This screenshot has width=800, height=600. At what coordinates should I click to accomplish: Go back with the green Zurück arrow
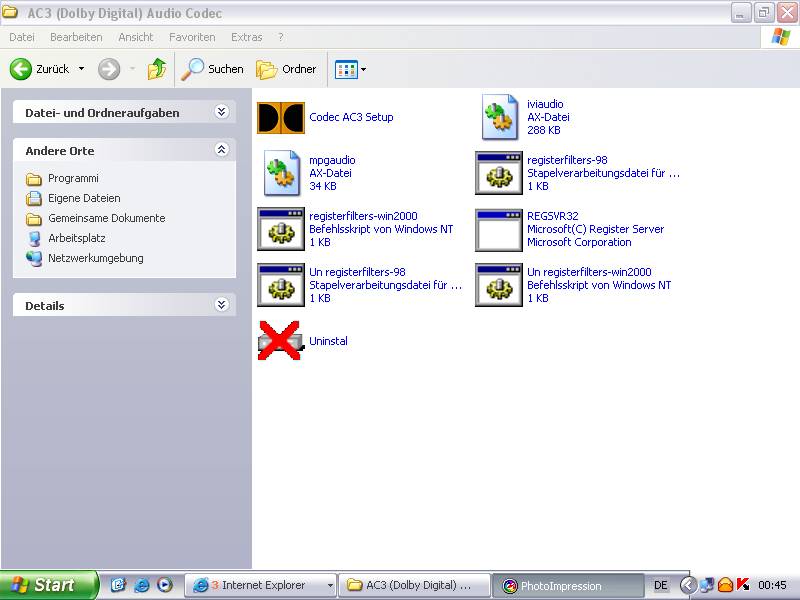point(21,69)
